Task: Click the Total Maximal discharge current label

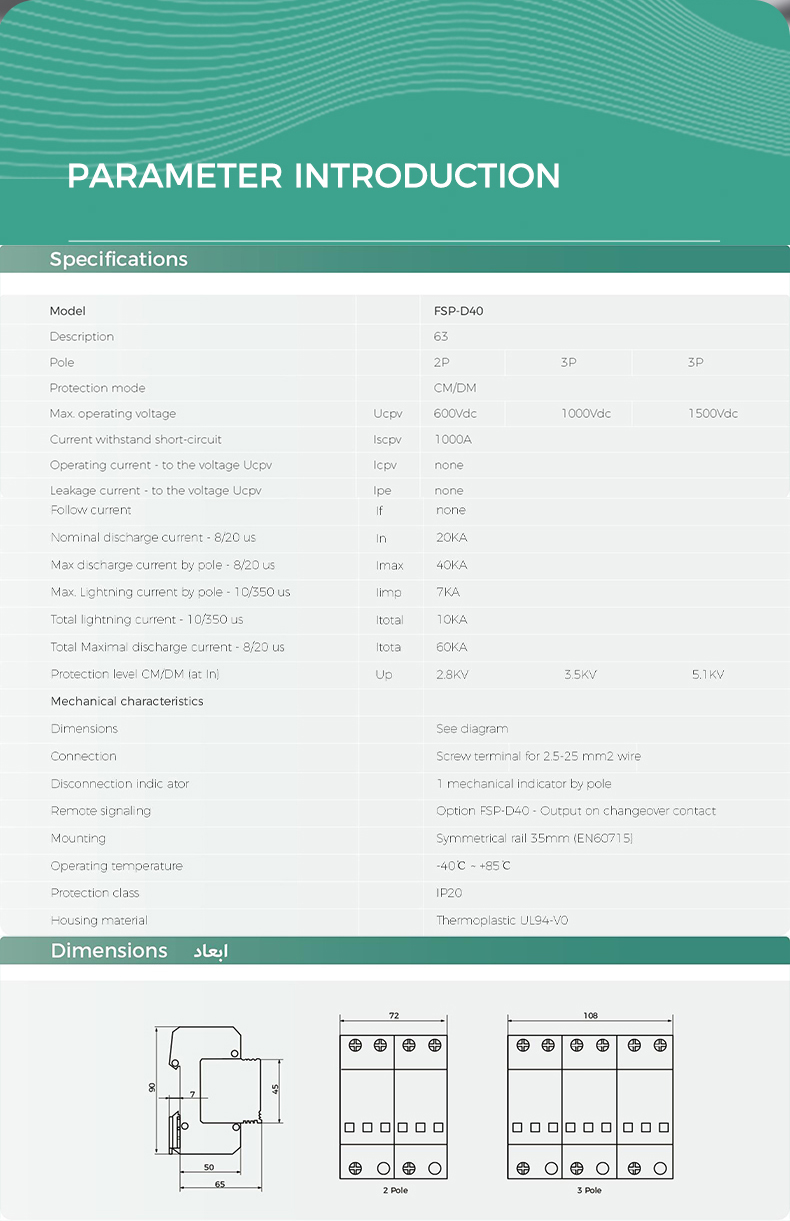Action: (168, 648)
